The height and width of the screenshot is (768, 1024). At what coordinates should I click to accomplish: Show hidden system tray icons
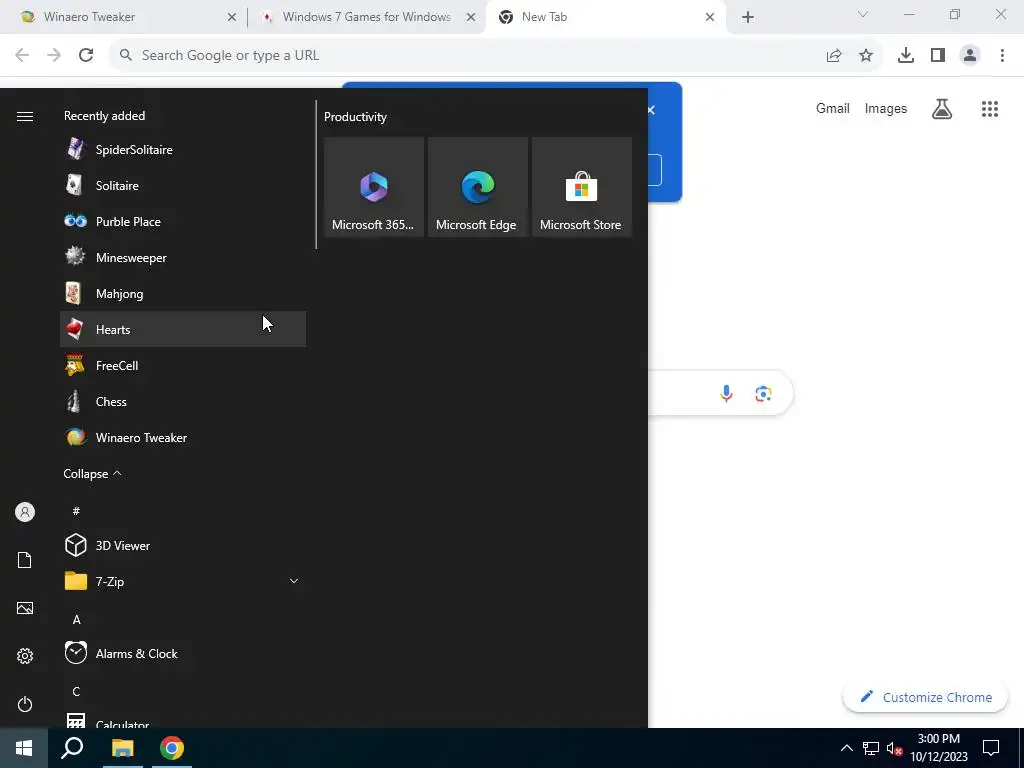[846, 748]
